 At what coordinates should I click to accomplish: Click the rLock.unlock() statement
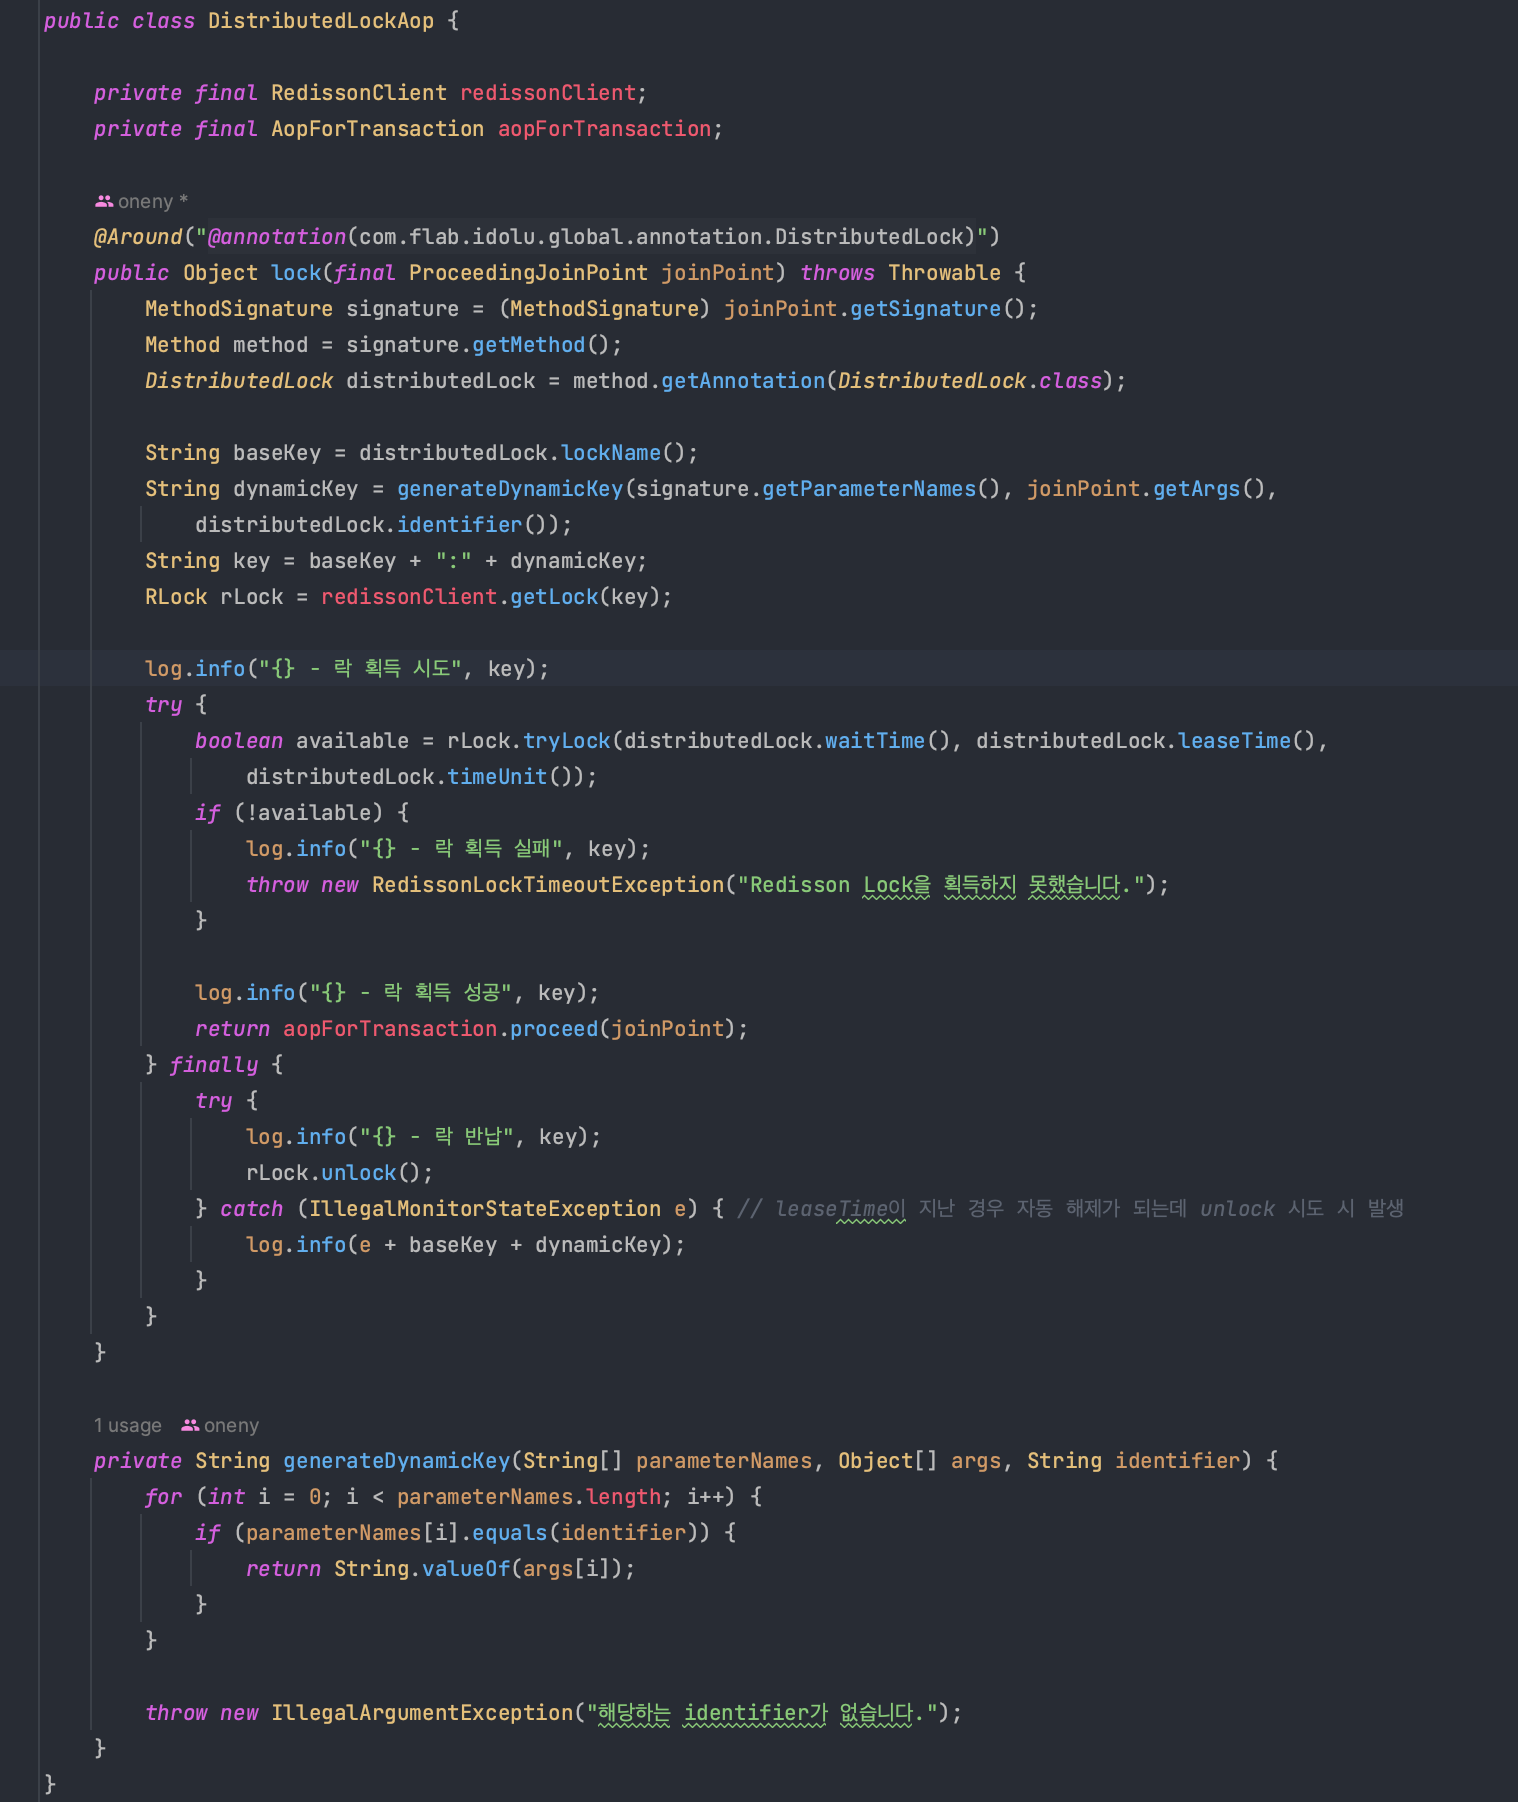(340, 1173)
